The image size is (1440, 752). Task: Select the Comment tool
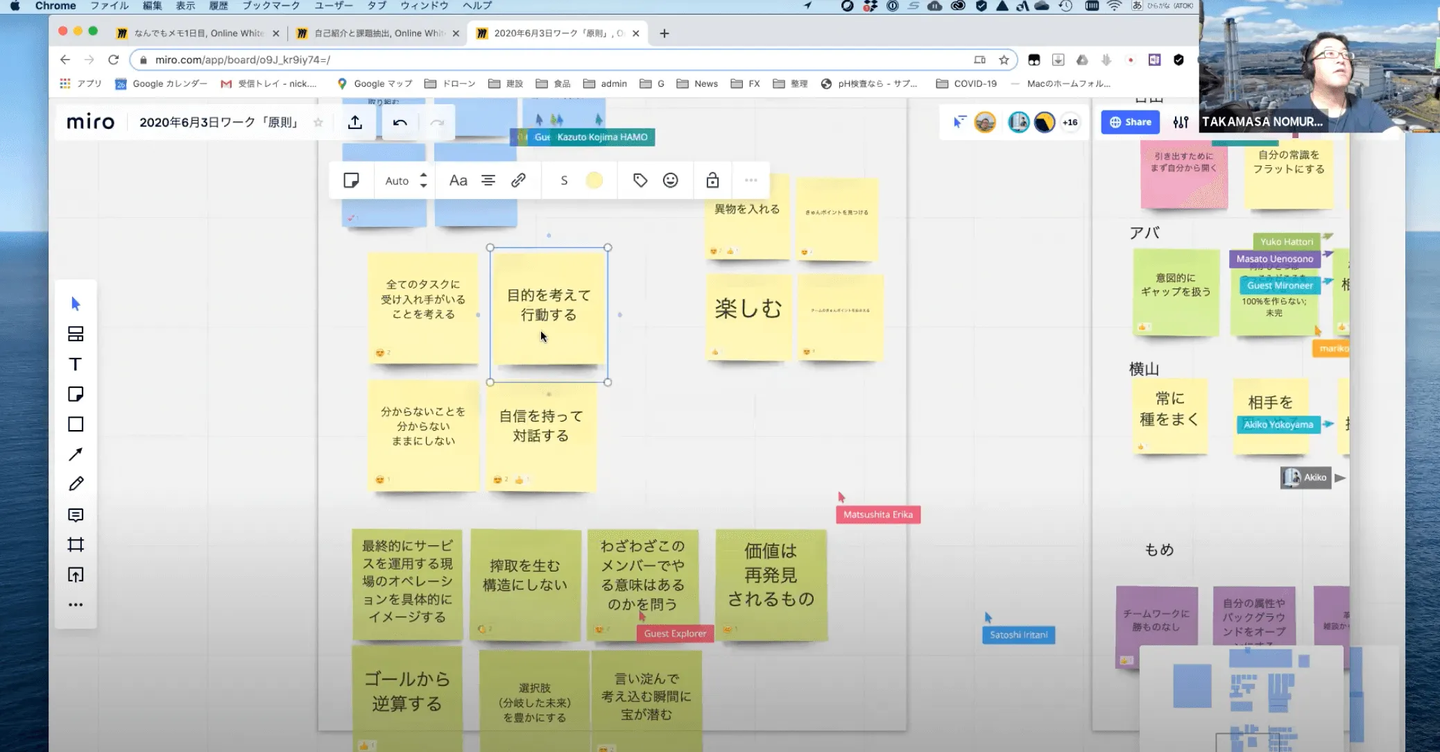(x=75, y=515)
